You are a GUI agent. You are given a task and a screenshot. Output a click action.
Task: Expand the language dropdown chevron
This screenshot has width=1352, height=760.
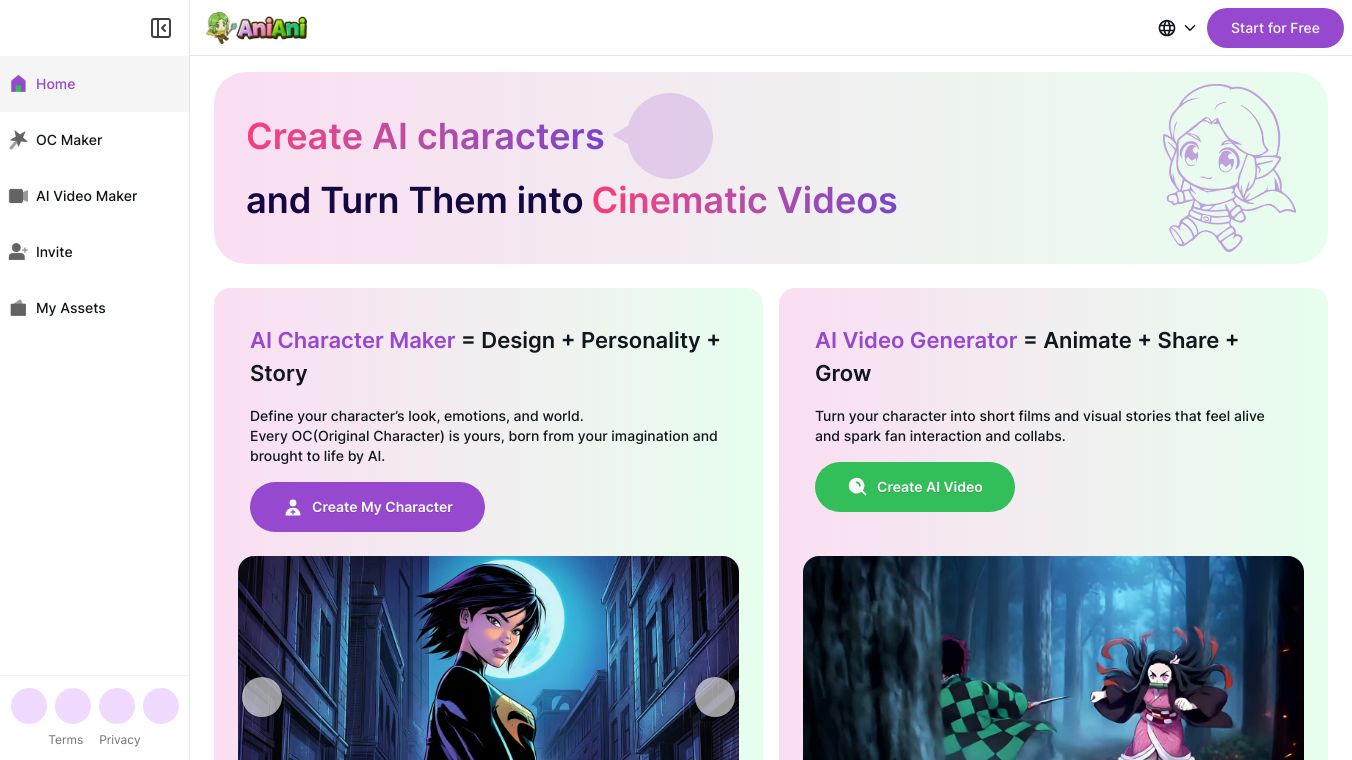pyautogui.click(x=1190, y=28)
